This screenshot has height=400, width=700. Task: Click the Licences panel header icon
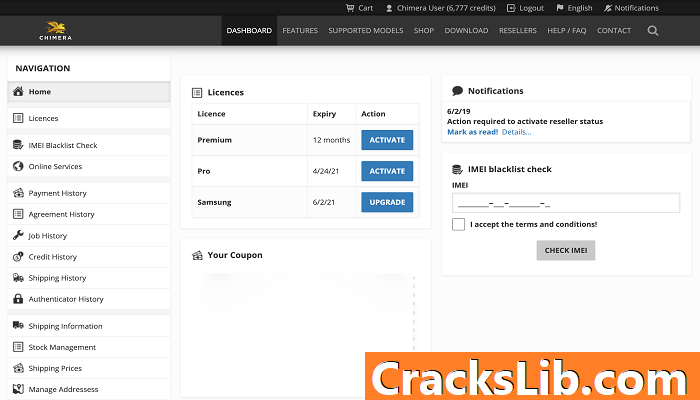[197, 92]
